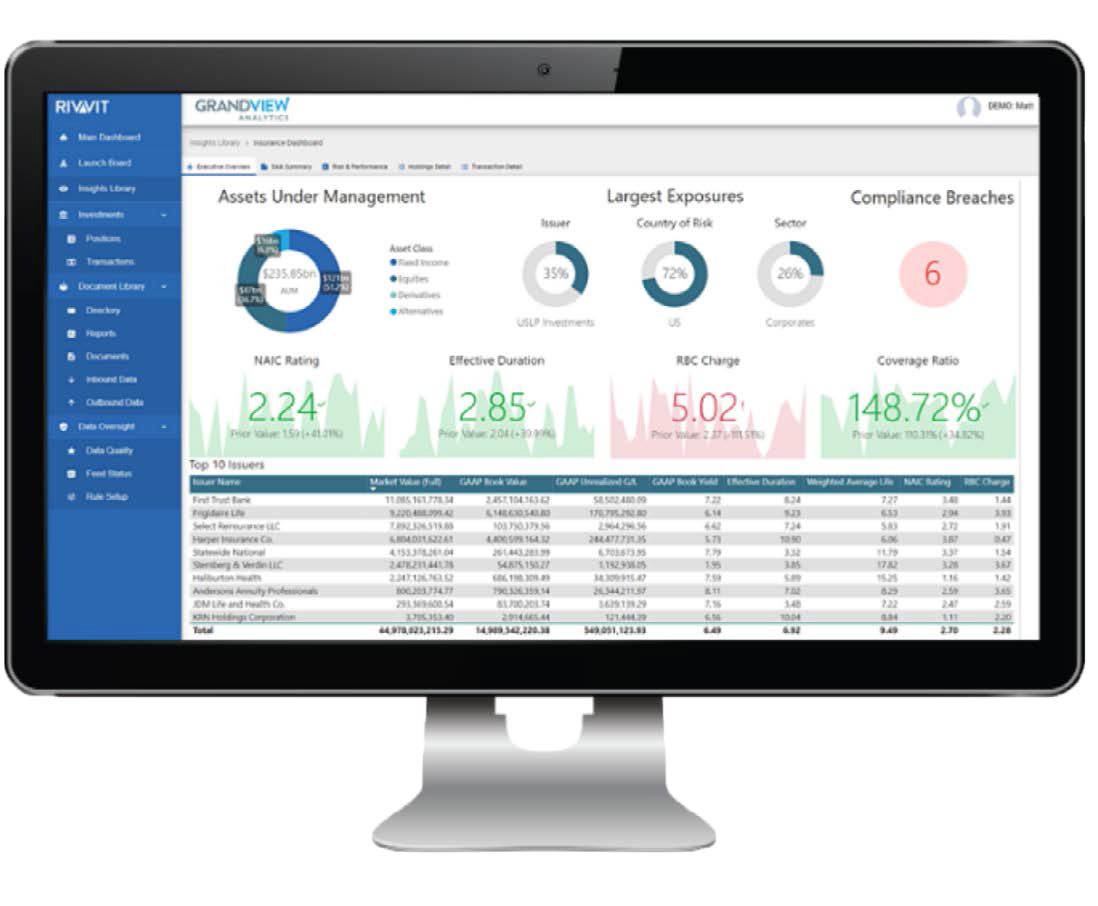The height and width of the screenshot is (906, 1098).
Task: Switch to the Risk & Performance tab
Action: coord(355,167)
